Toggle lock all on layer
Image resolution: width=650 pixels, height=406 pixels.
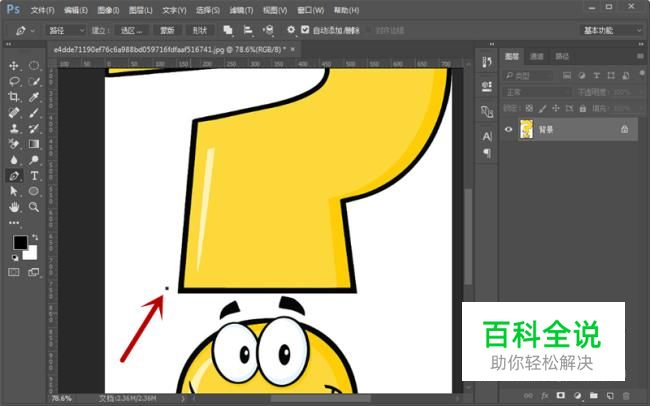(x=583, y=108)
